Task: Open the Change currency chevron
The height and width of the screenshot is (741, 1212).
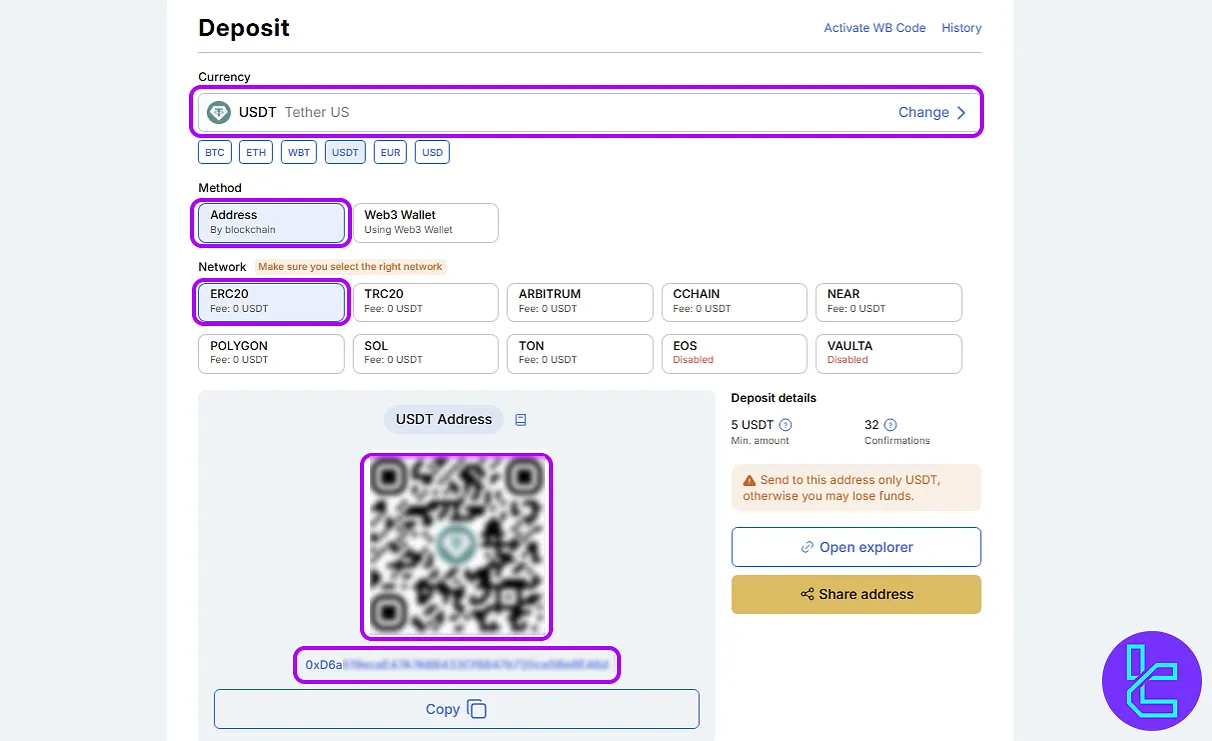Action: point(961,112)
